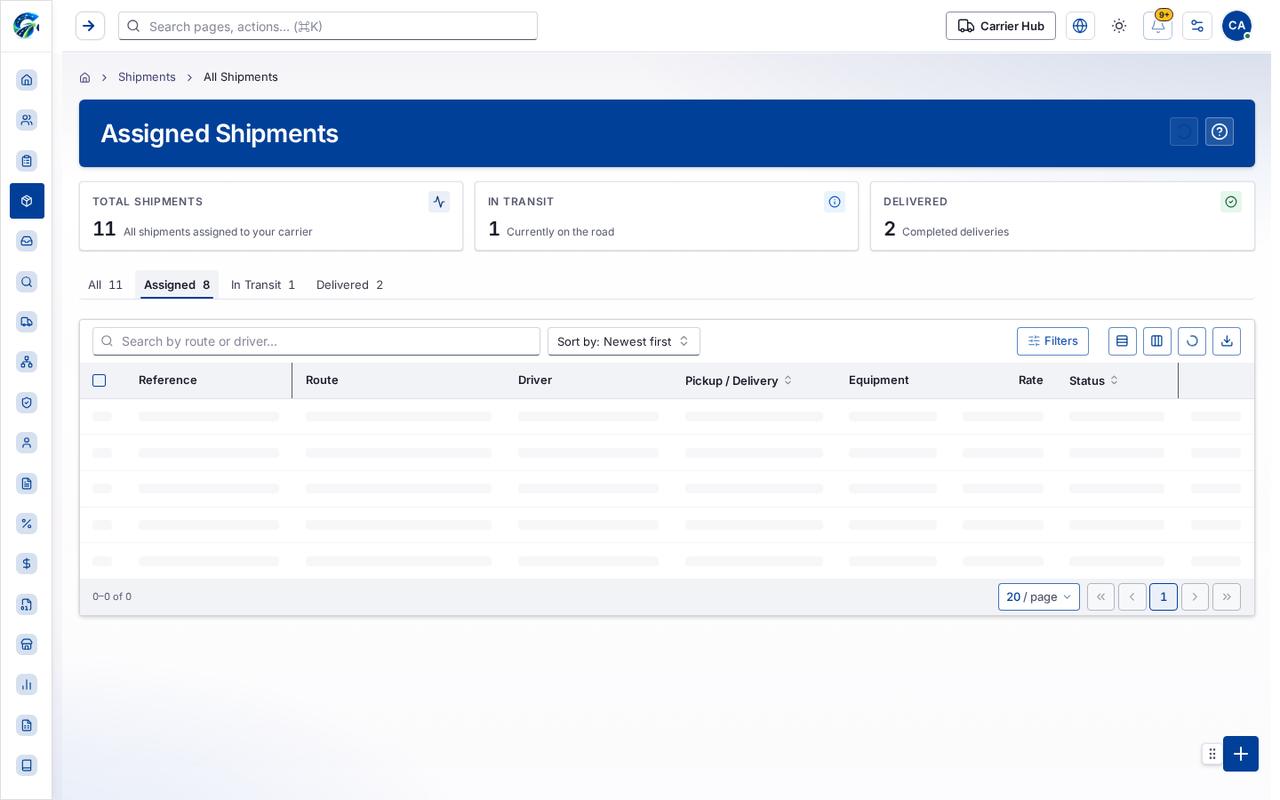This screenshot has height=800, width=1280.
Task: Download the shipments table via export icon
Action: pyautogui.click(x=1226, y=341)
